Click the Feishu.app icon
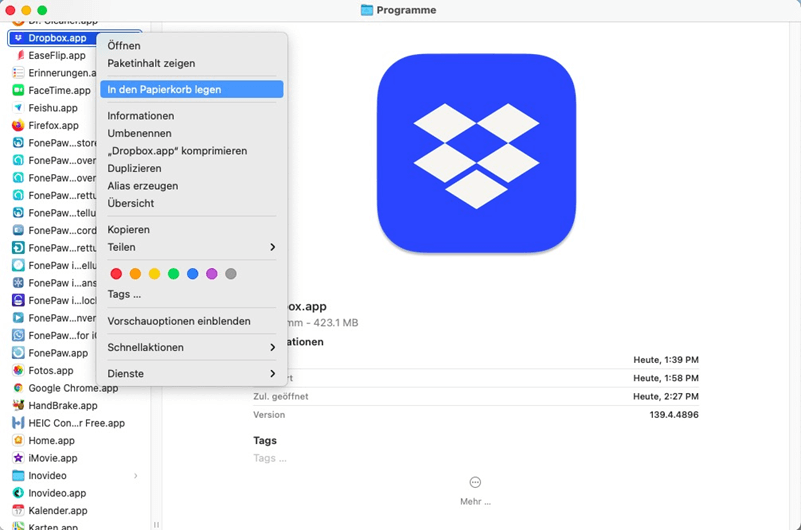 click(18, 108)
